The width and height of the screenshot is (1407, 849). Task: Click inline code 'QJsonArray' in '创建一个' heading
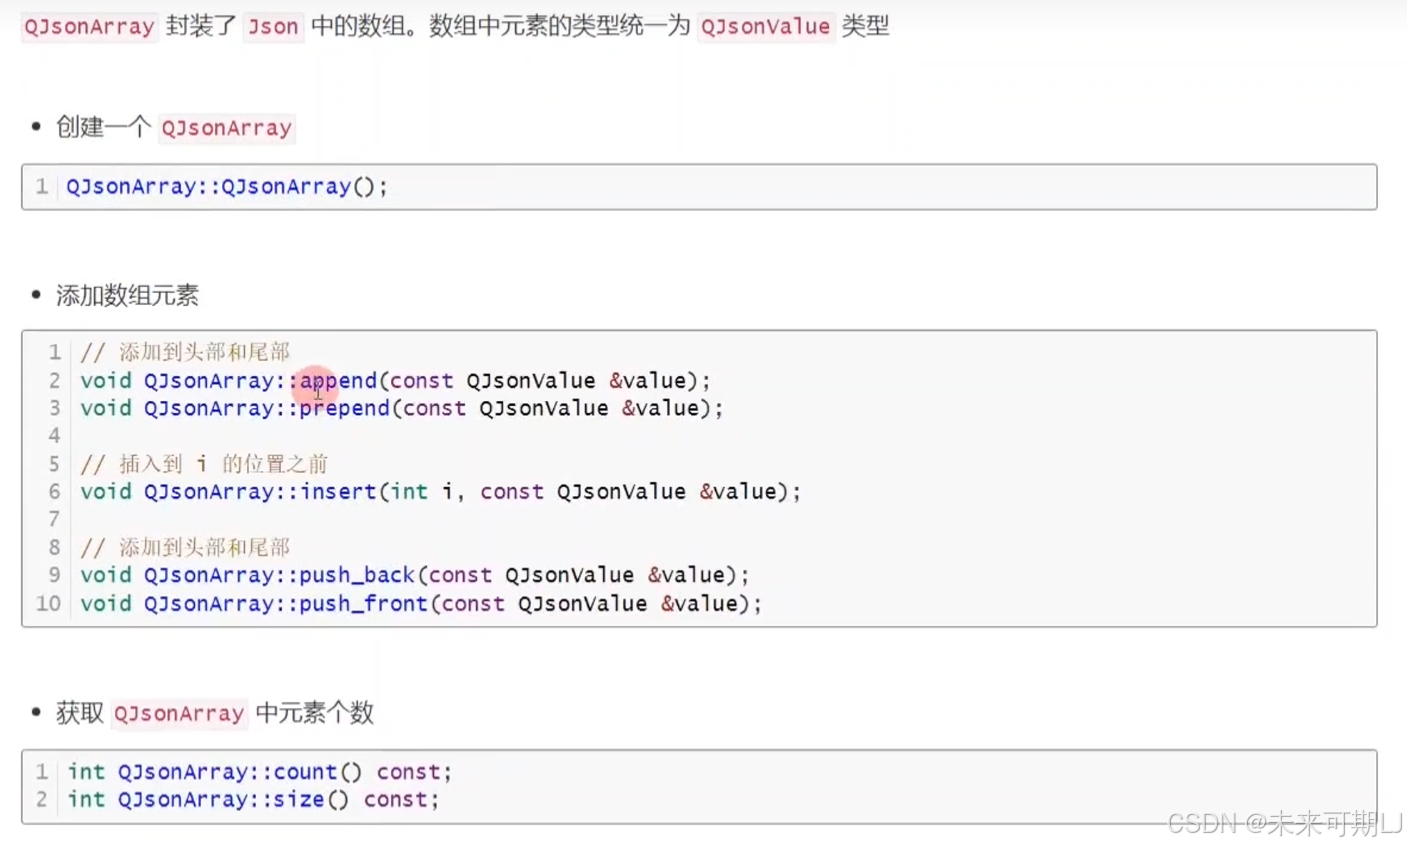227,128
